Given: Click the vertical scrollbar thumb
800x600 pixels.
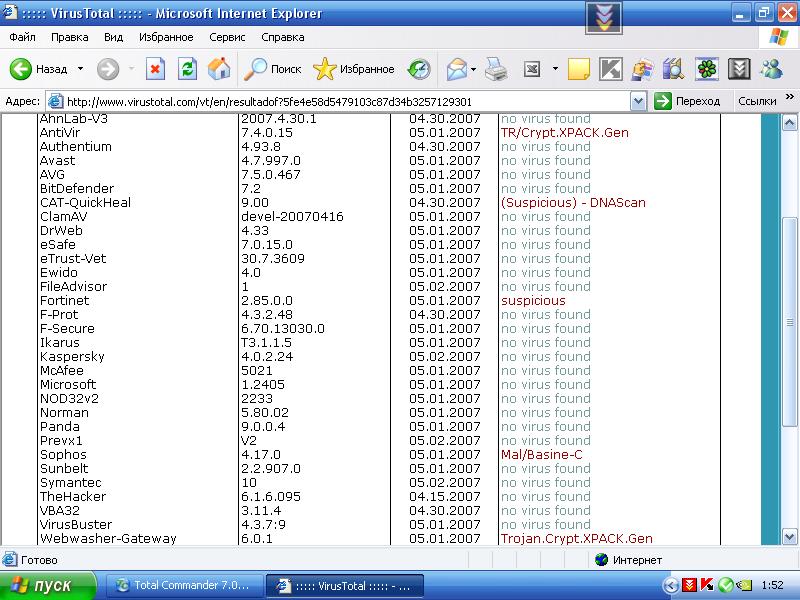Looking at the screenshot, I should pos(789,322).
